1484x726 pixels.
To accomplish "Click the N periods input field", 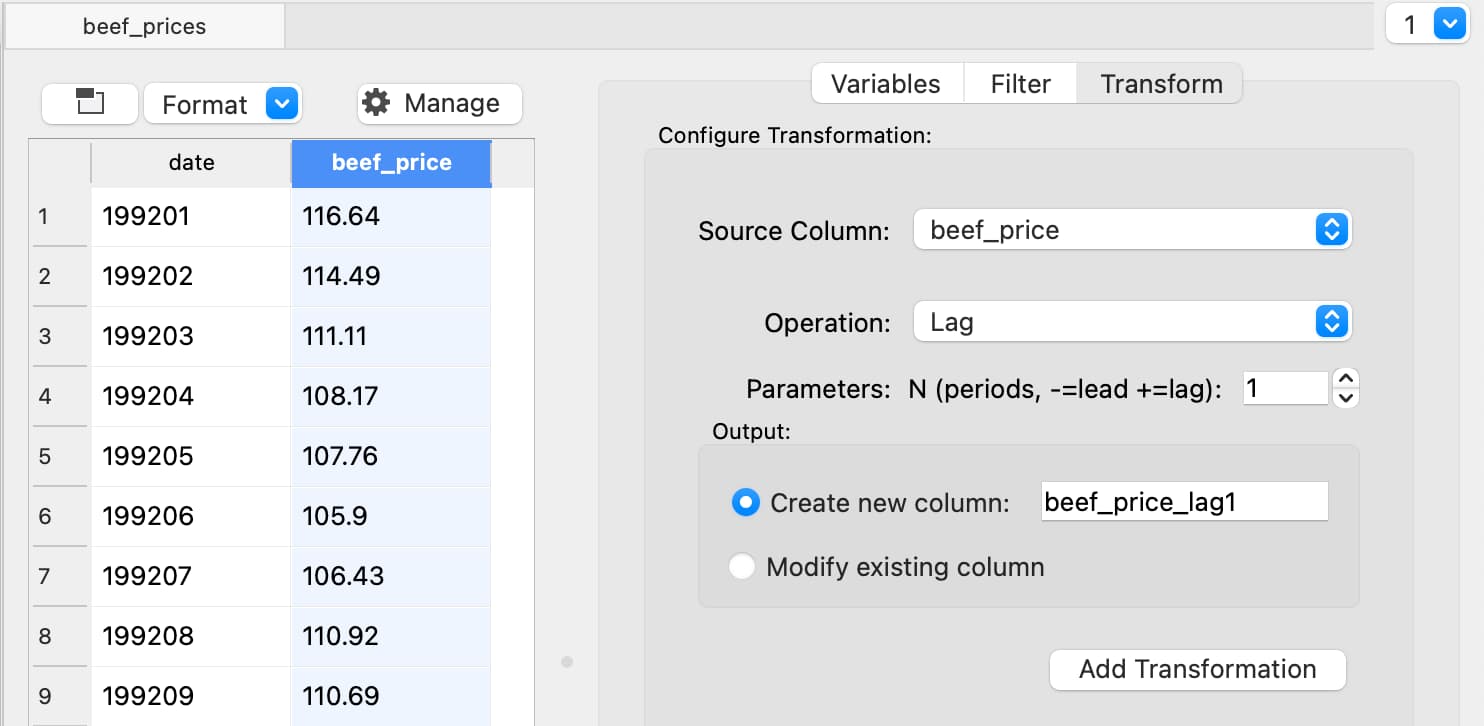I will pyautogui.click(x=1284, y=388).
